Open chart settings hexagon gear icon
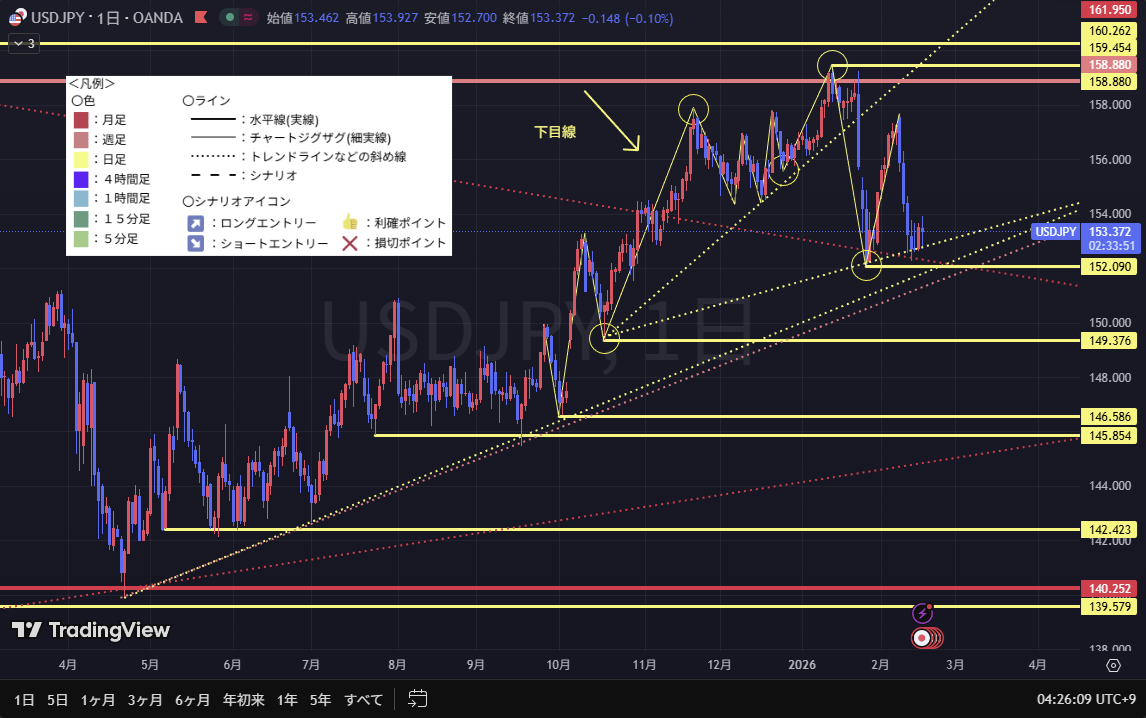The width and height of the screenshot is (1146, 718). pyautogui.click(x=1113, y=665)
